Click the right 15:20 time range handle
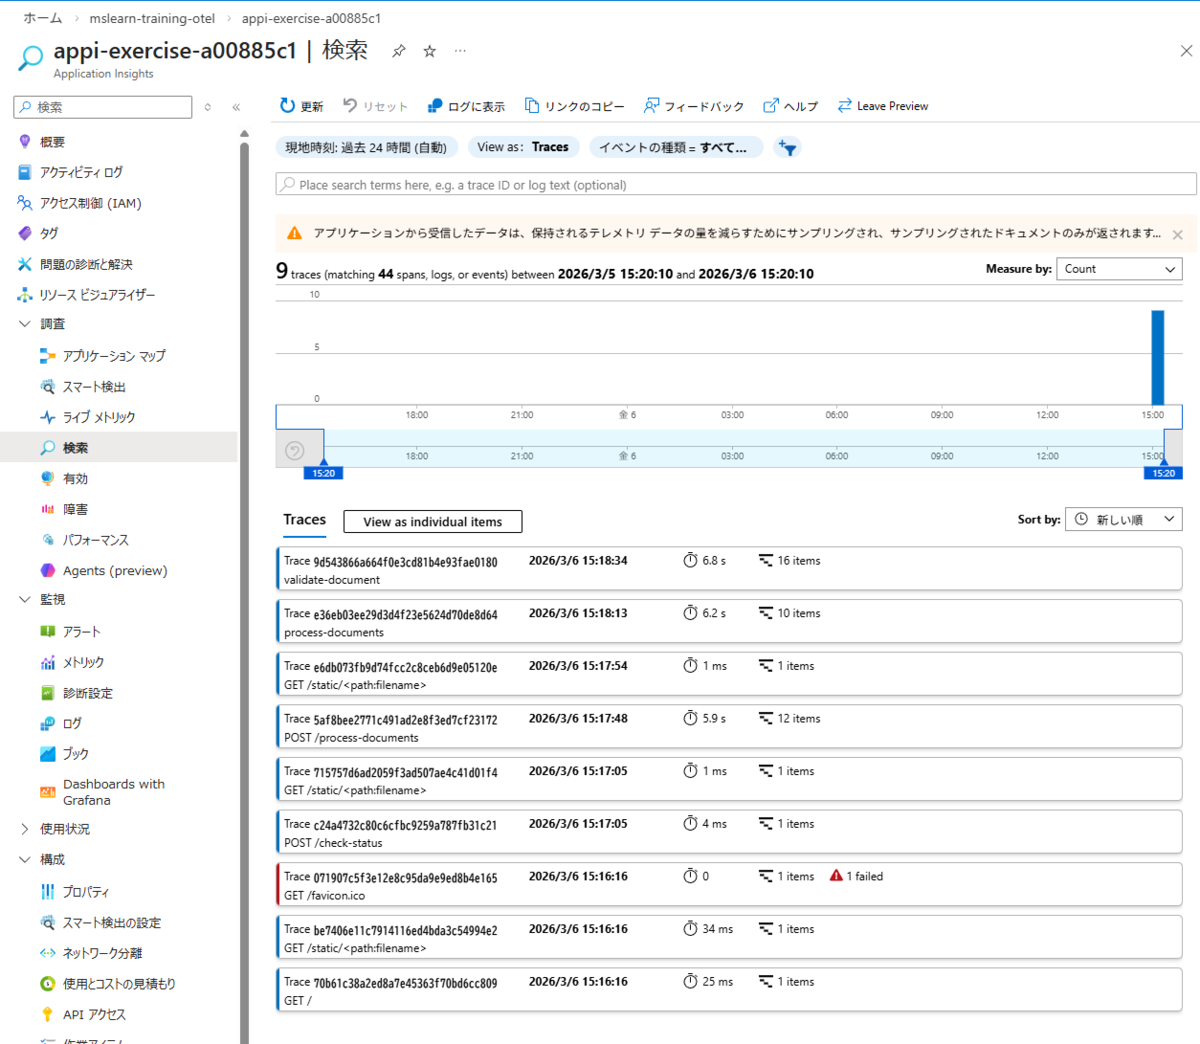The height and width of the screenshot is (1044, 1200). coord(1164,472)
